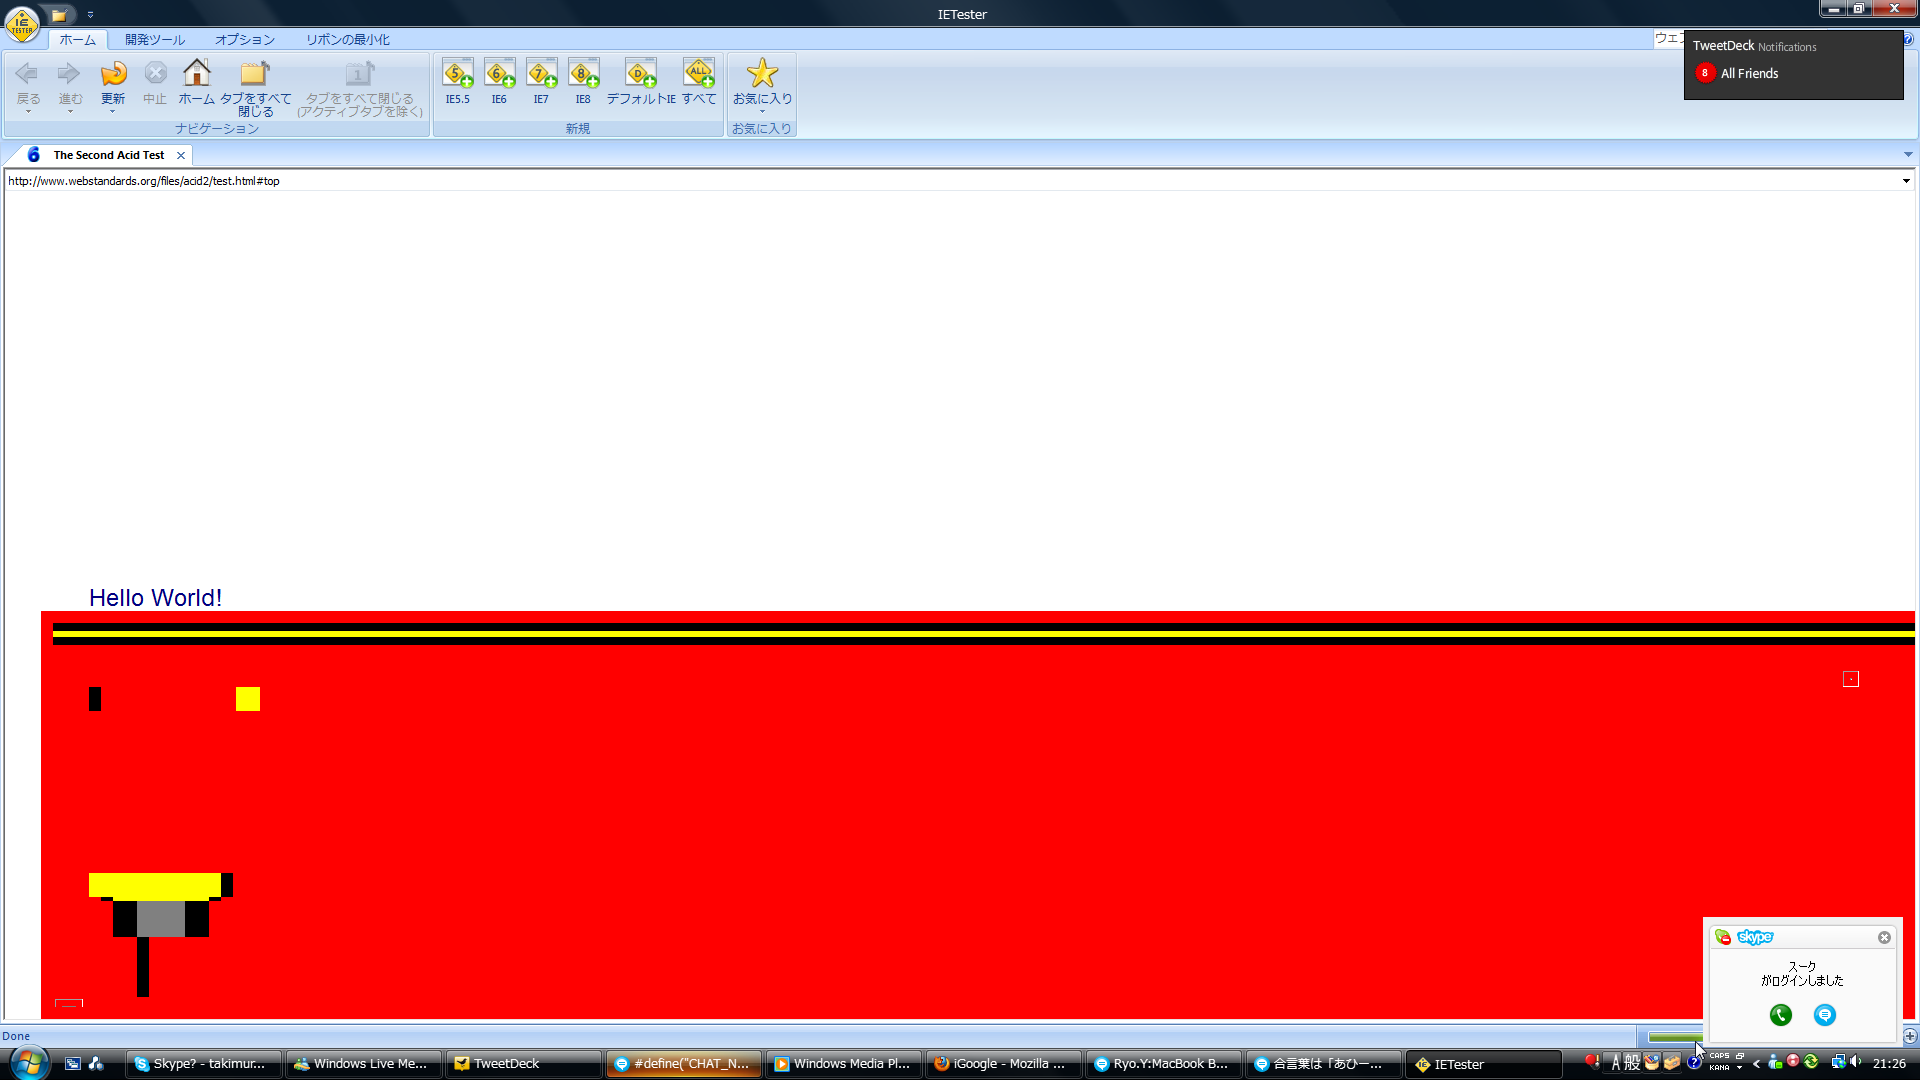Open a new IE7 tab

click(541, 74)
